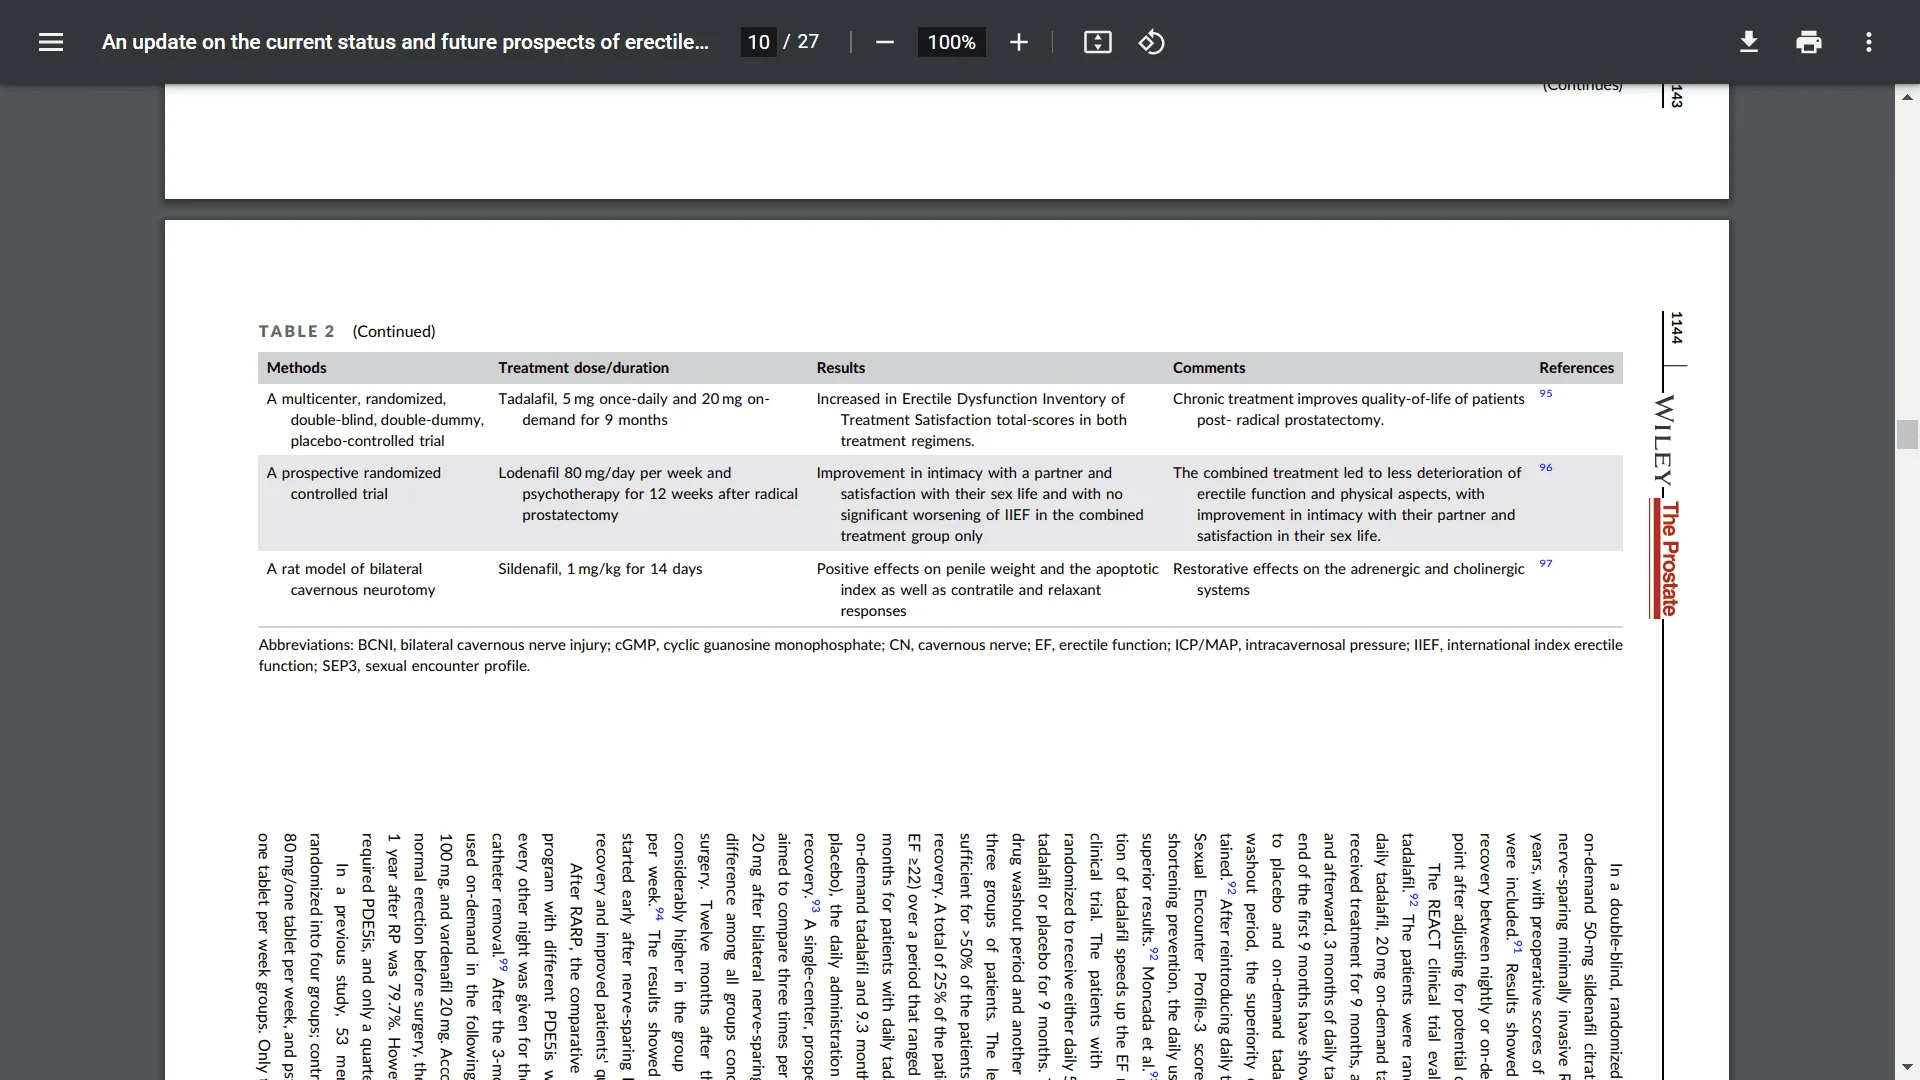Click the zoom in plus button
Image resolution: width=1920 pixels, height=1080 pixels.
(1018, 42)
